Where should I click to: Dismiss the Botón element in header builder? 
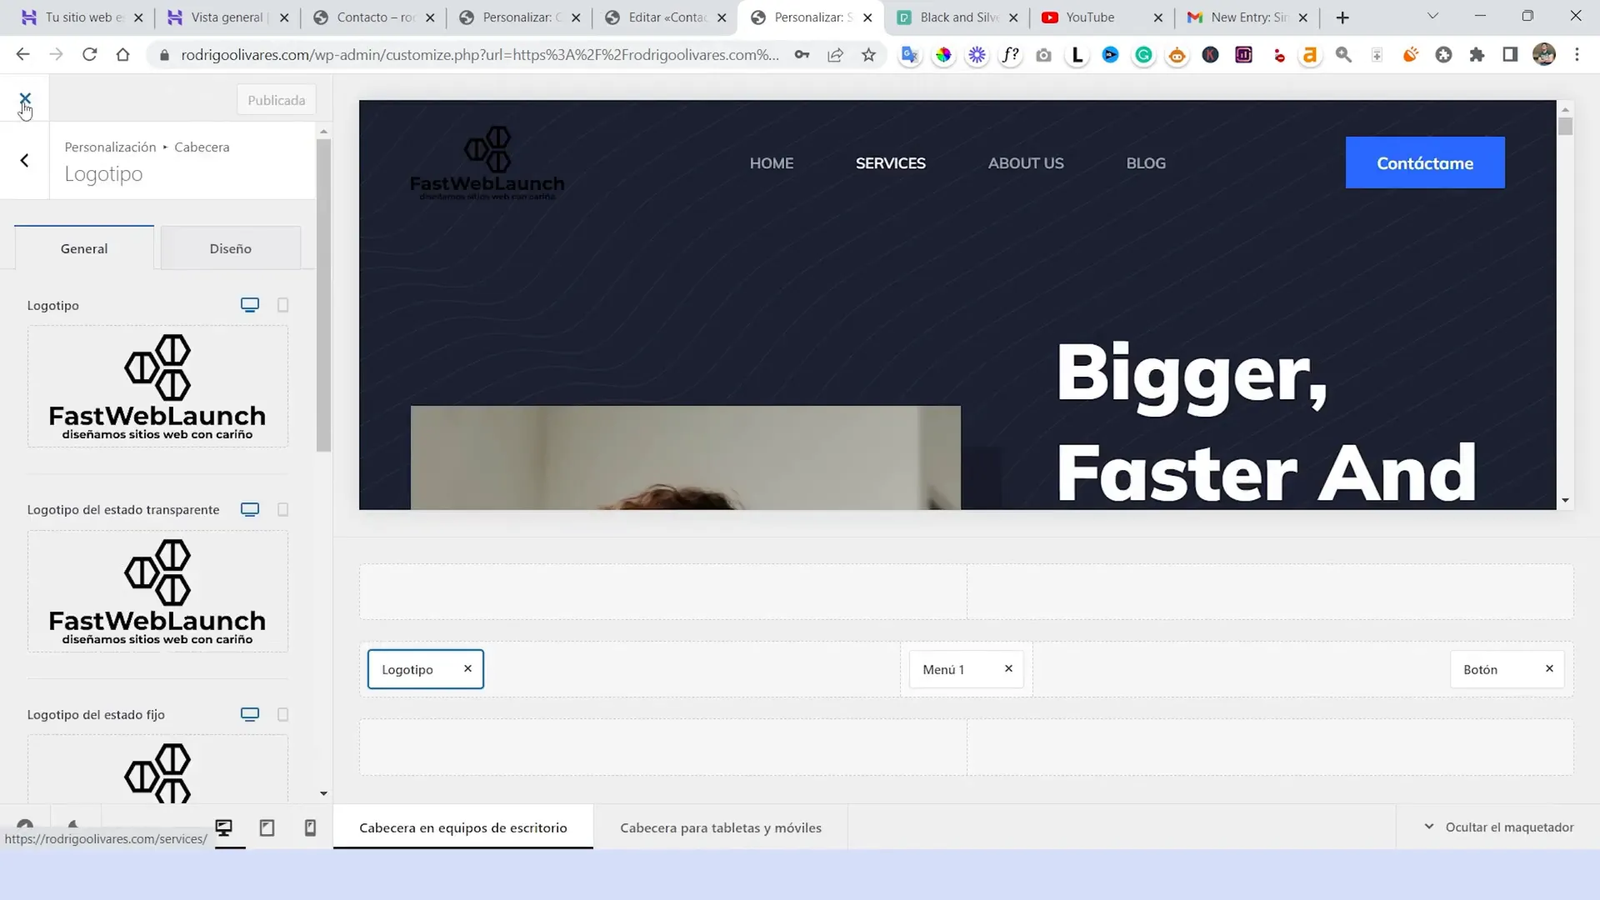pyautogui.click(x=1549, y=669)
